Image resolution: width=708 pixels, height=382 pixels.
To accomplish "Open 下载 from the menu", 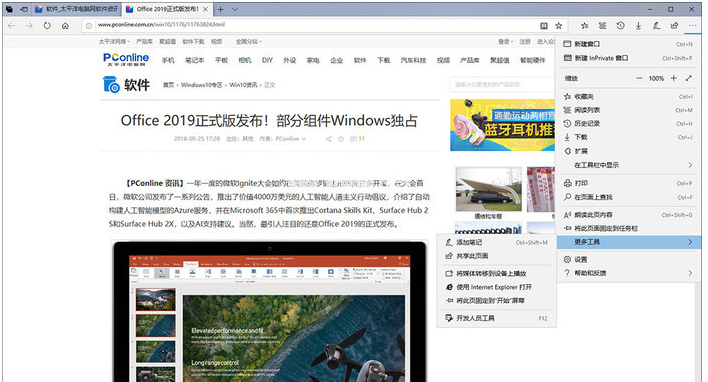I will point(628,137).
